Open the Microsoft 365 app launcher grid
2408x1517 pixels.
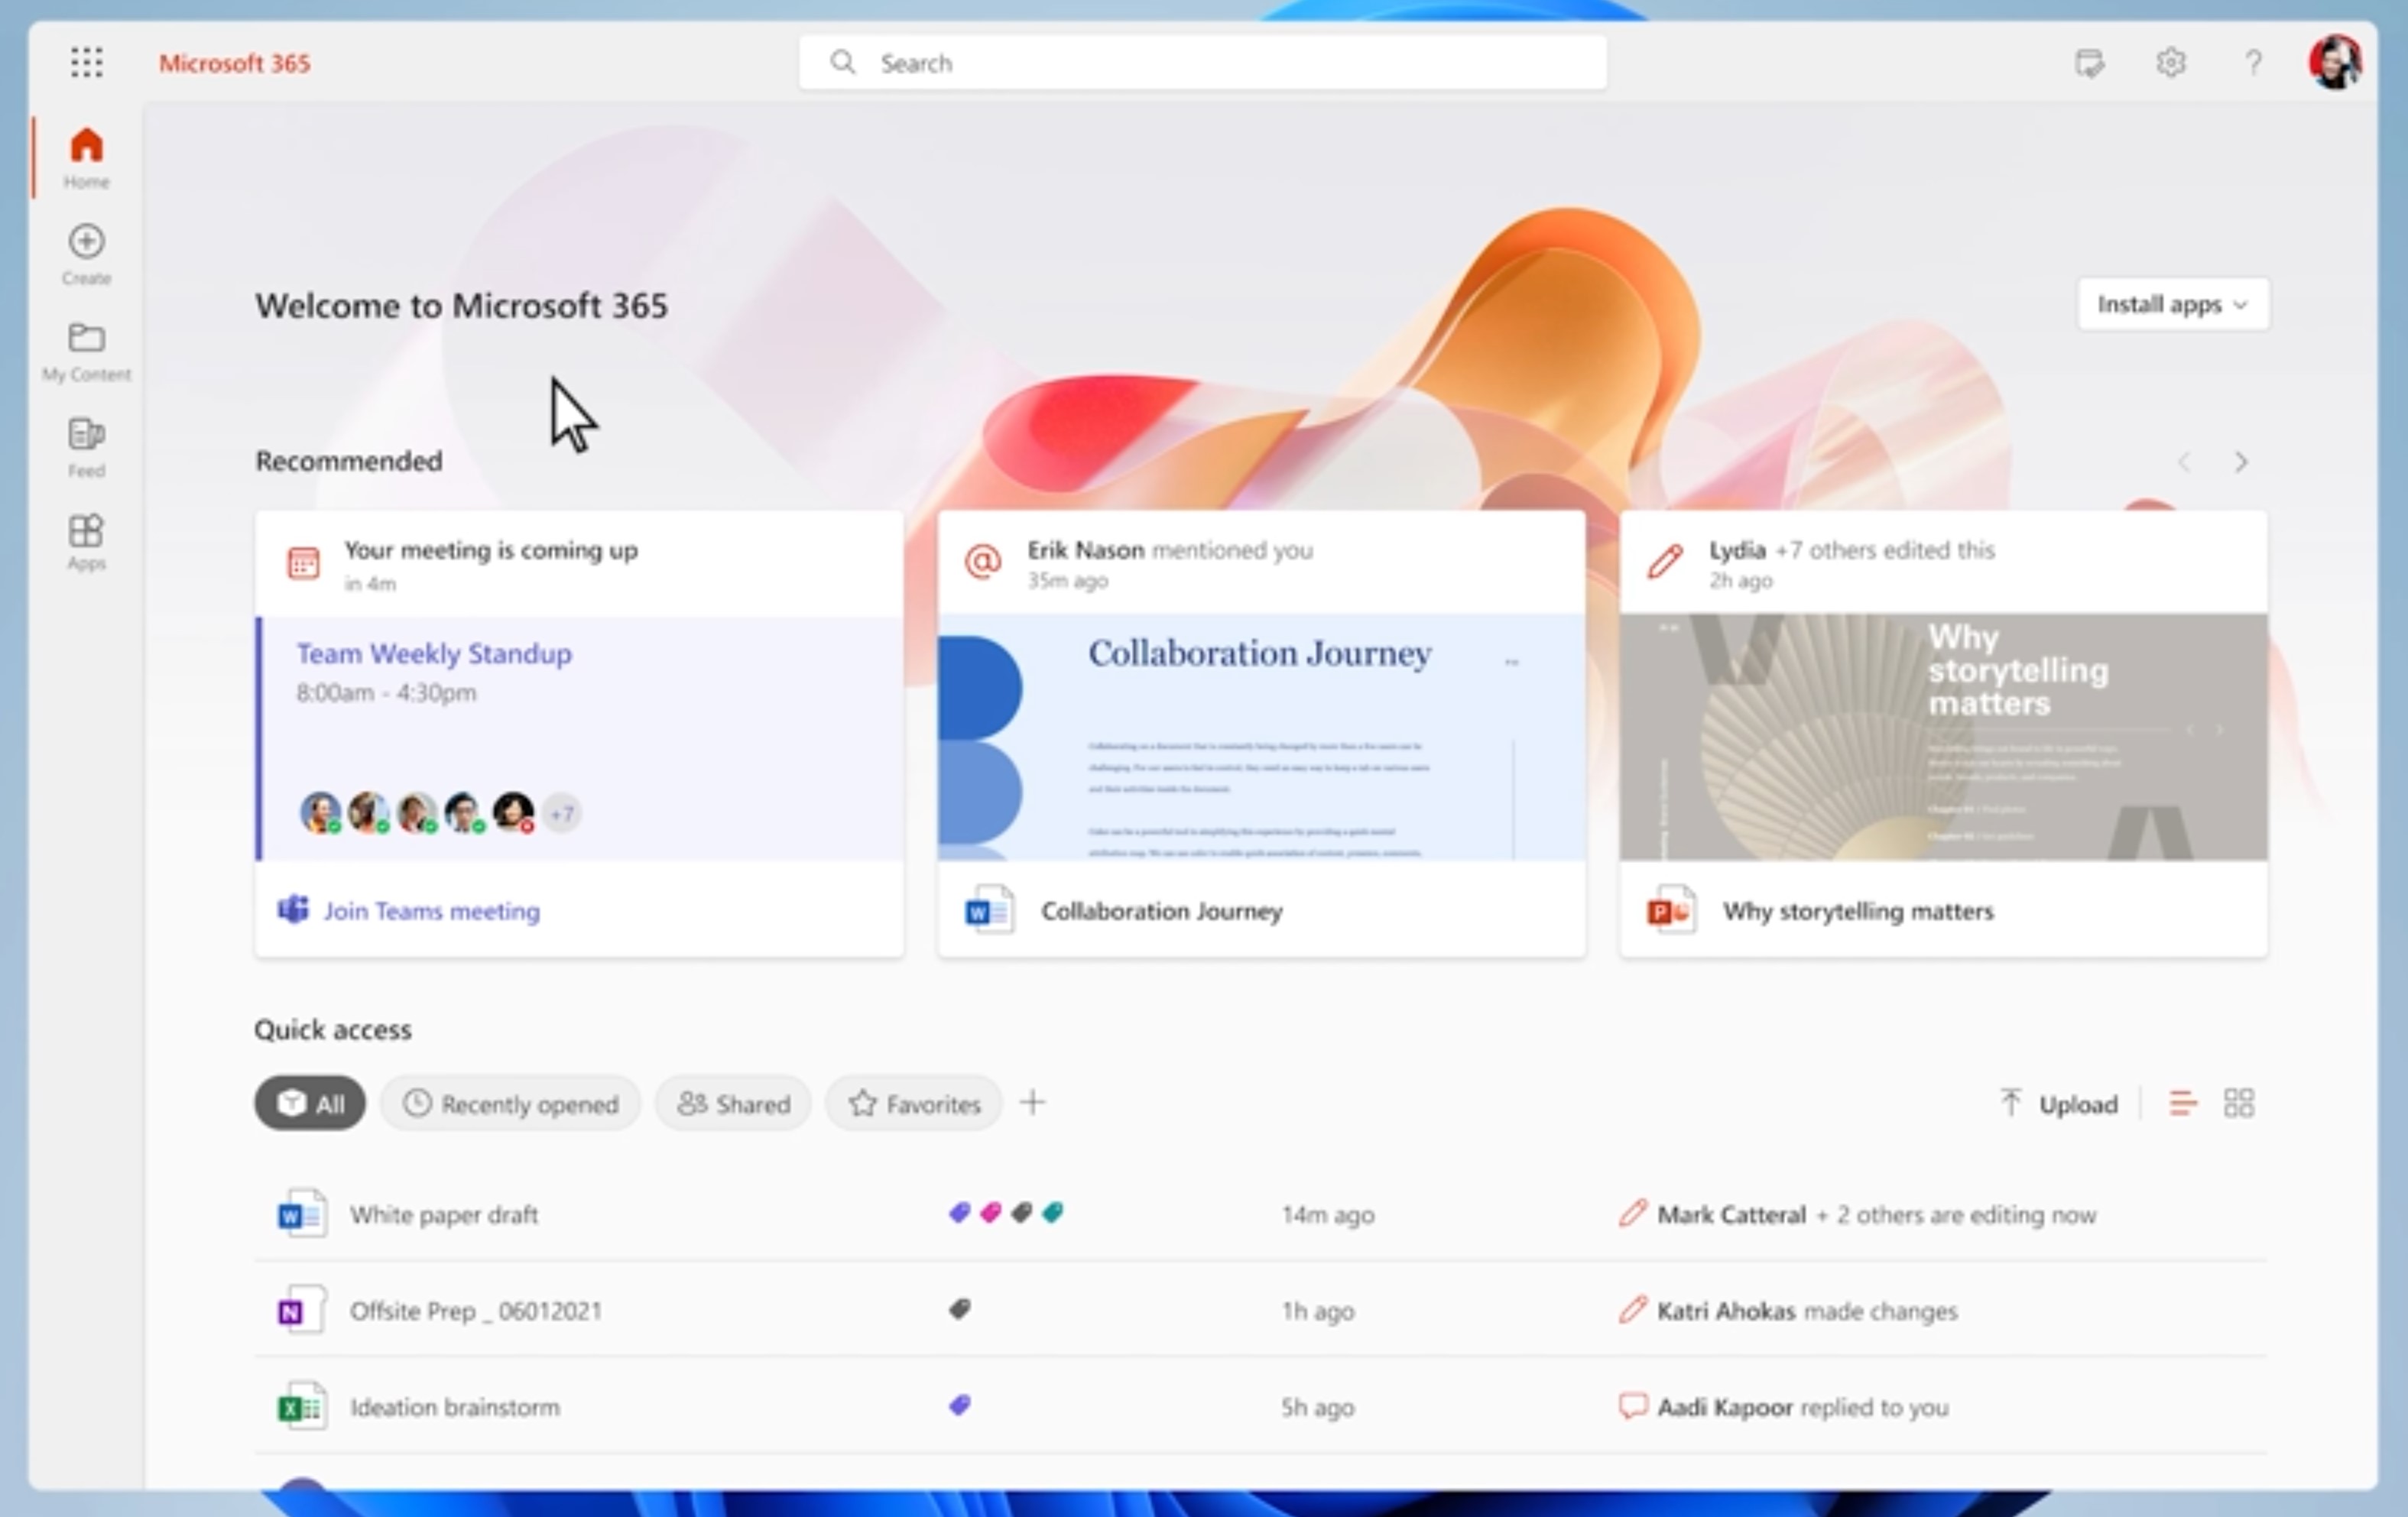click(x=87, y=63)
